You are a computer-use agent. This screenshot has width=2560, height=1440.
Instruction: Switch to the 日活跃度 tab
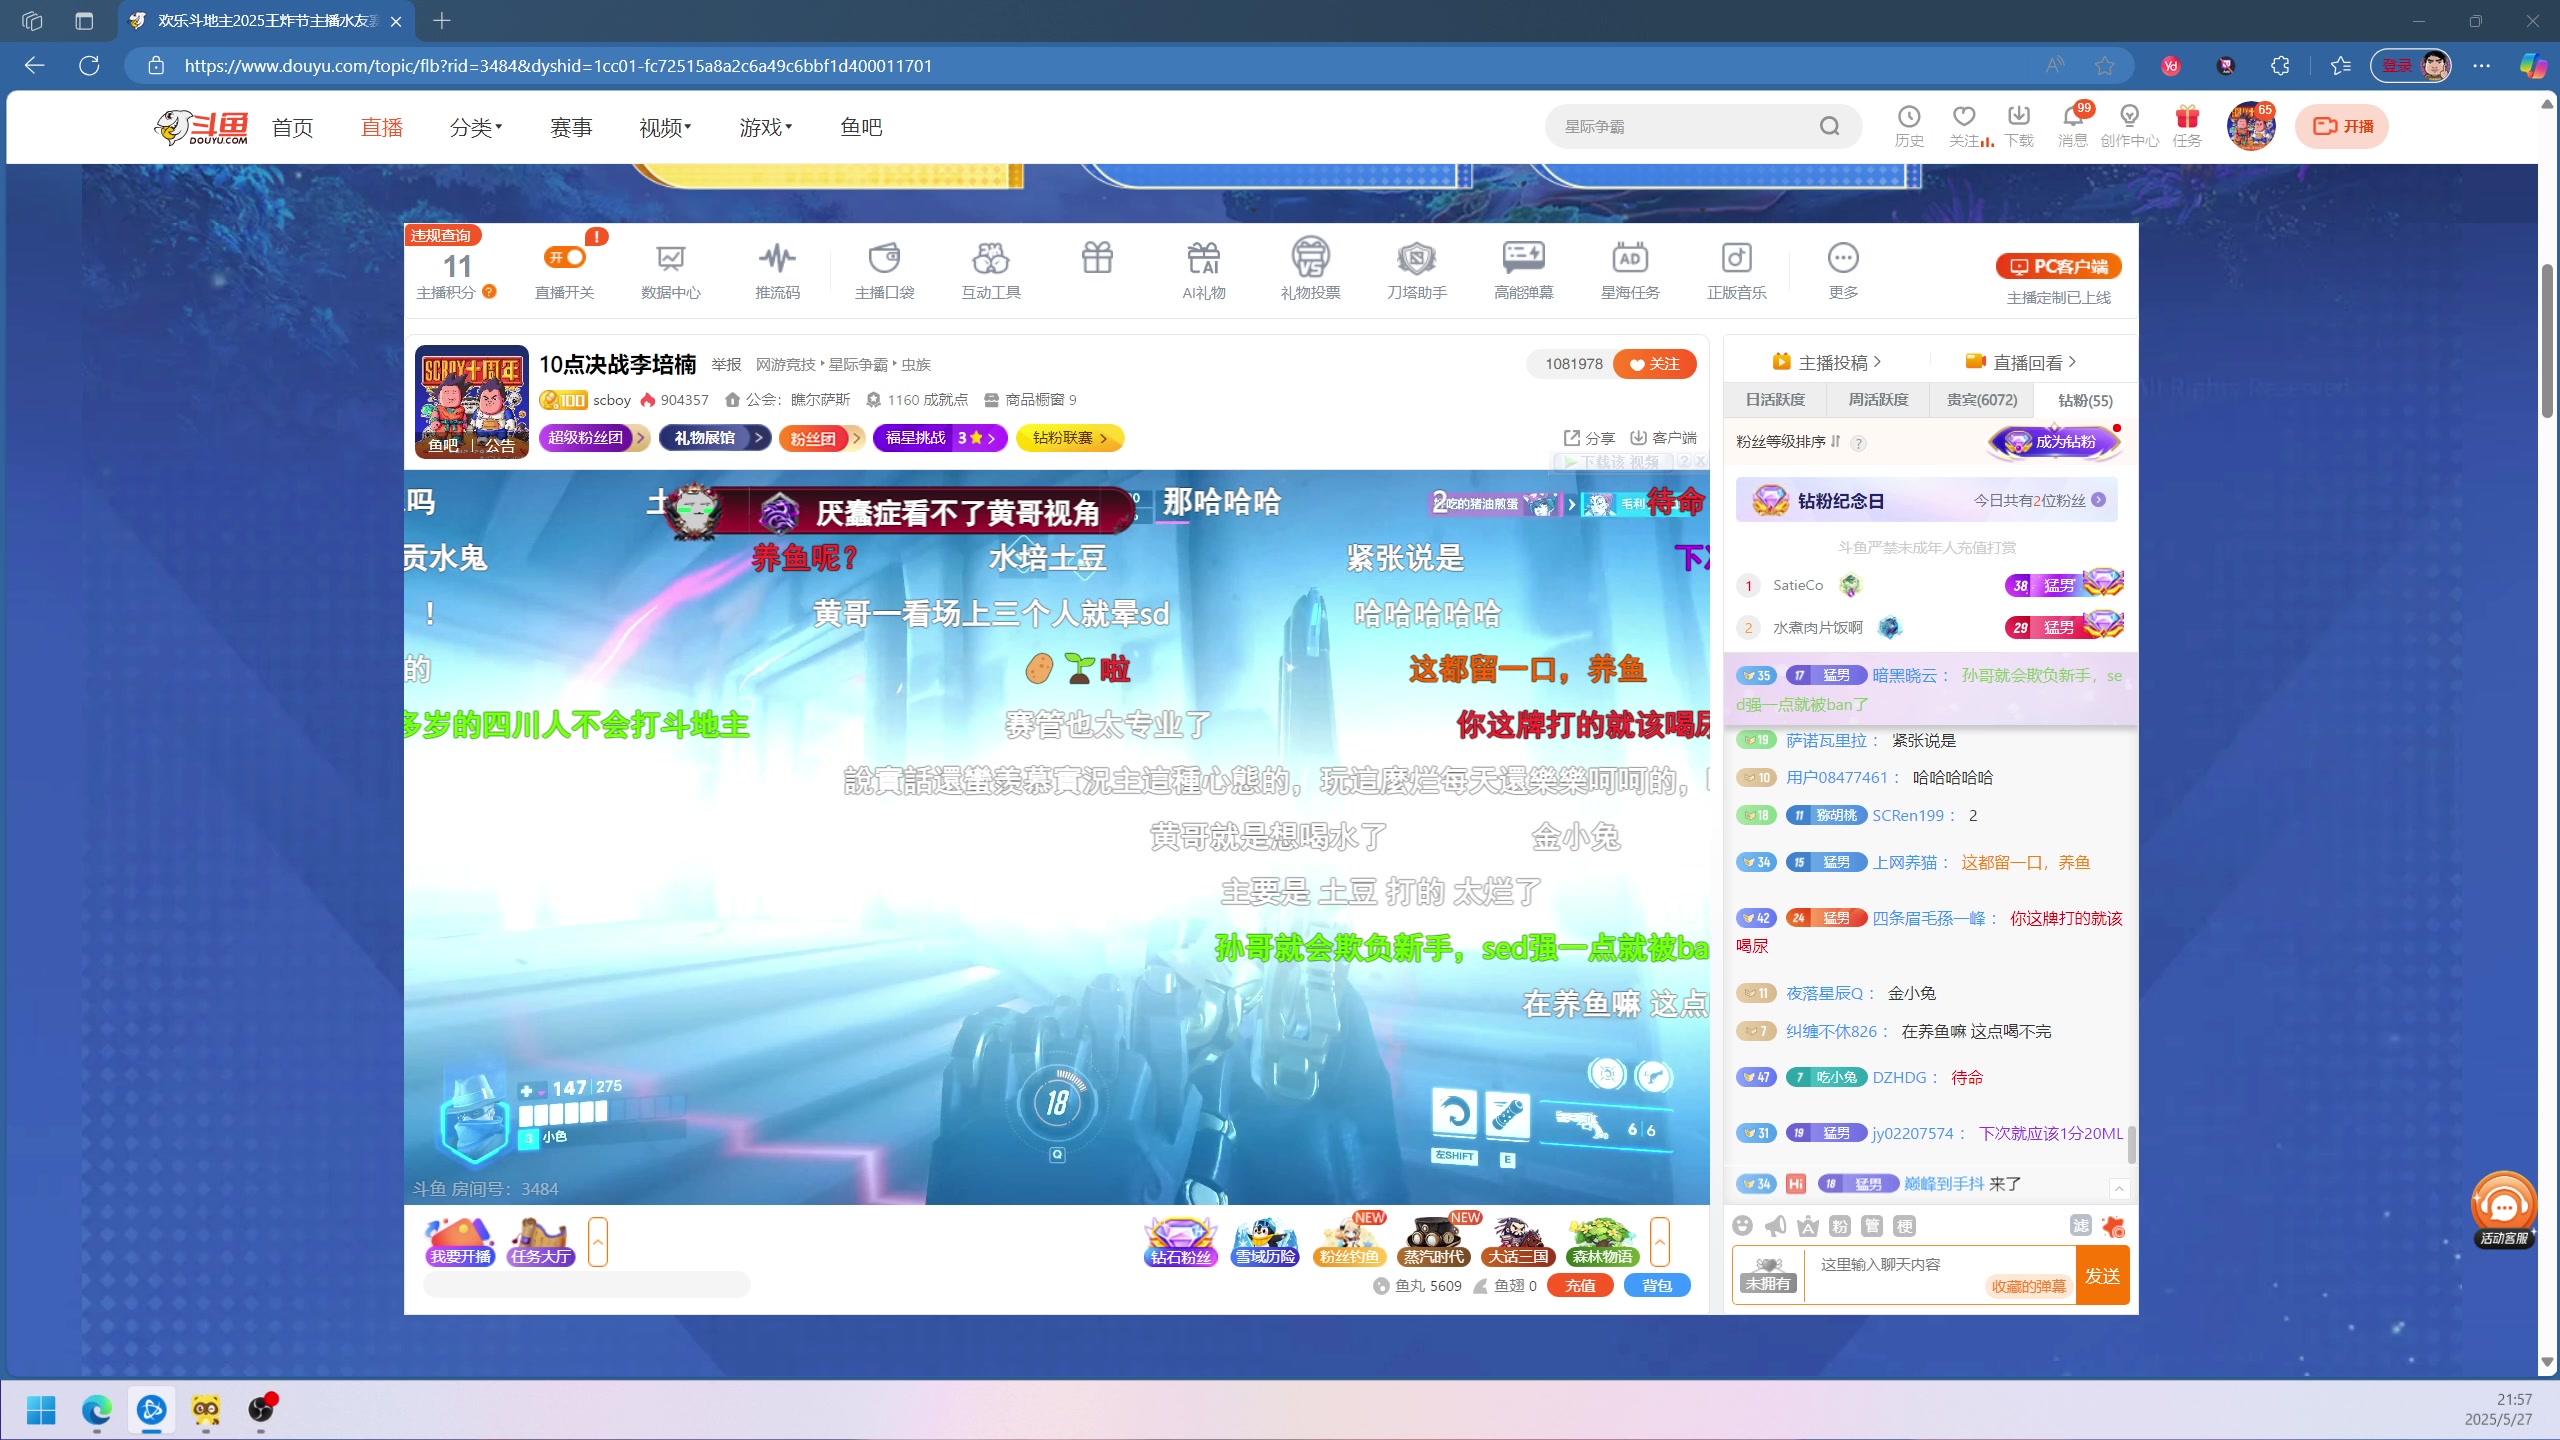(x=1775, y=400)
